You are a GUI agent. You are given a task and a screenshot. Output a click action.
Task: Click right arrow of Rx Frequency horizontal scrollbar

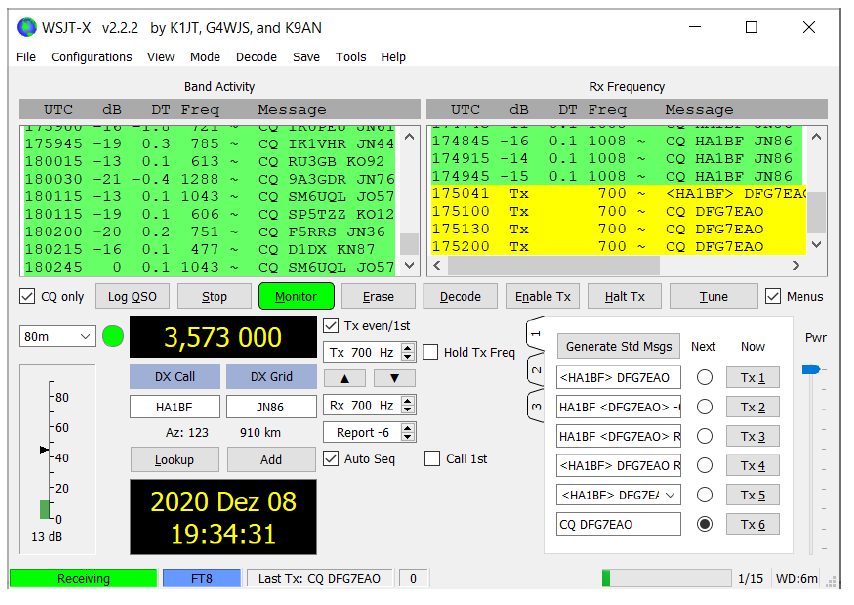click(796, 265)
